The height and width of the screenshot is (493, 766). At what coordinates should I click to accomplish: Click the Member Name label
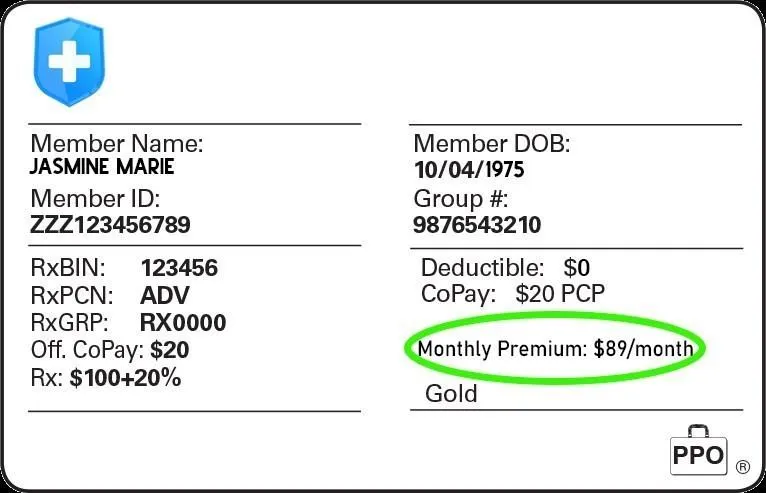coord(117,144)
